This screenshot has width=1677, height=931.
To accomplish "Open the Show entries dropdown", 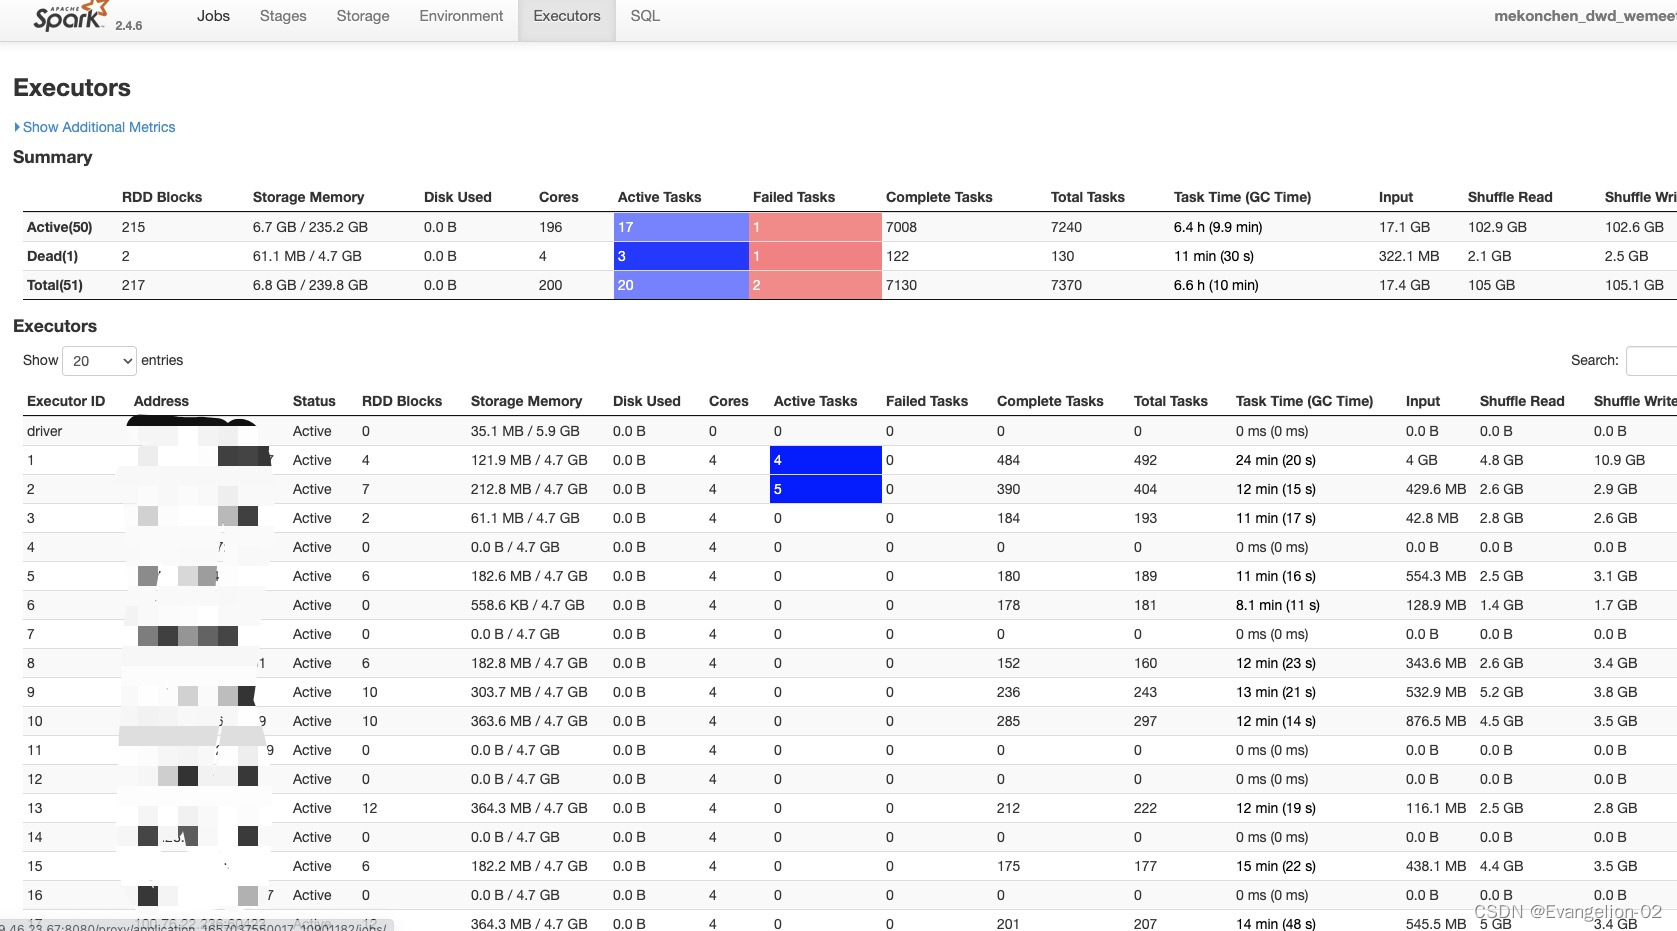I will pos(100,361).
